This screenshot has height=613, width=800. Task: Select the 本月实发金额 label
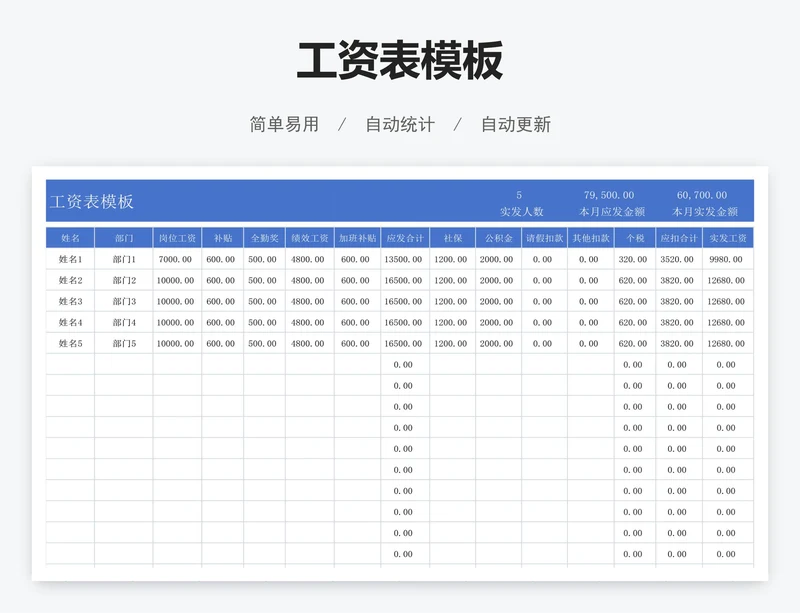click(705, 212)
